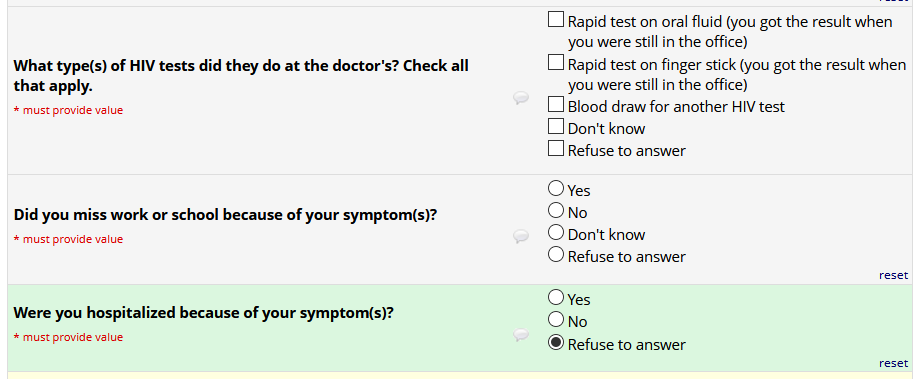
Task: Select Refuse to answer for missed work
Action: coord(556,254)
